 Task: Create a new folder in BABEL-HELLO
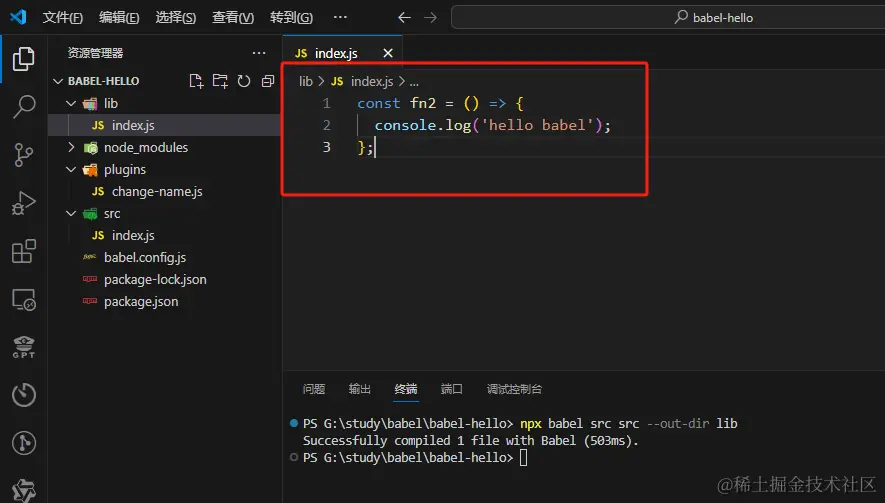pyautogui.click(x=220, y=81)
